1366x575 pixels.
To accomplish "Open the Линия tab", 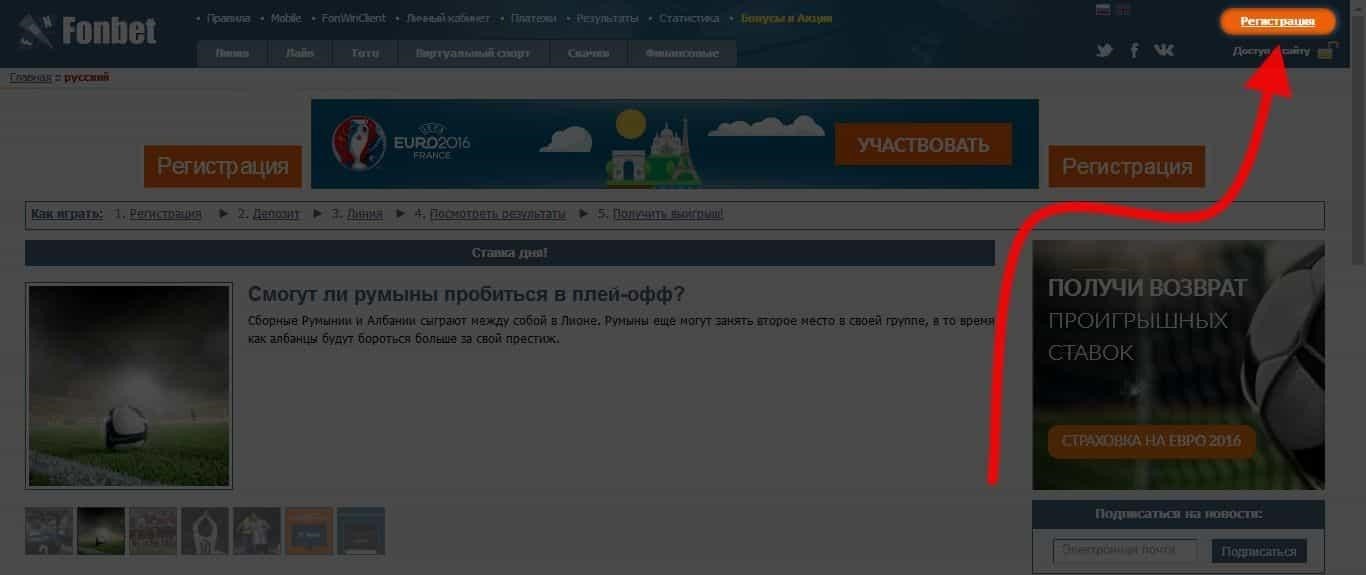I will [x=232, y=54].
